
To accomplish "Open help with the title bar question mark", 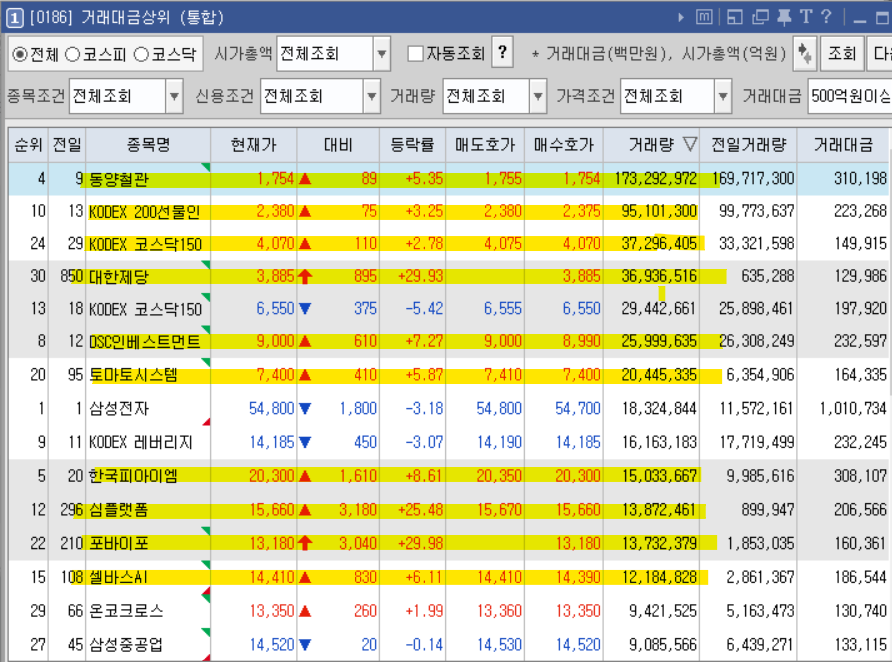I will [827, 16].
